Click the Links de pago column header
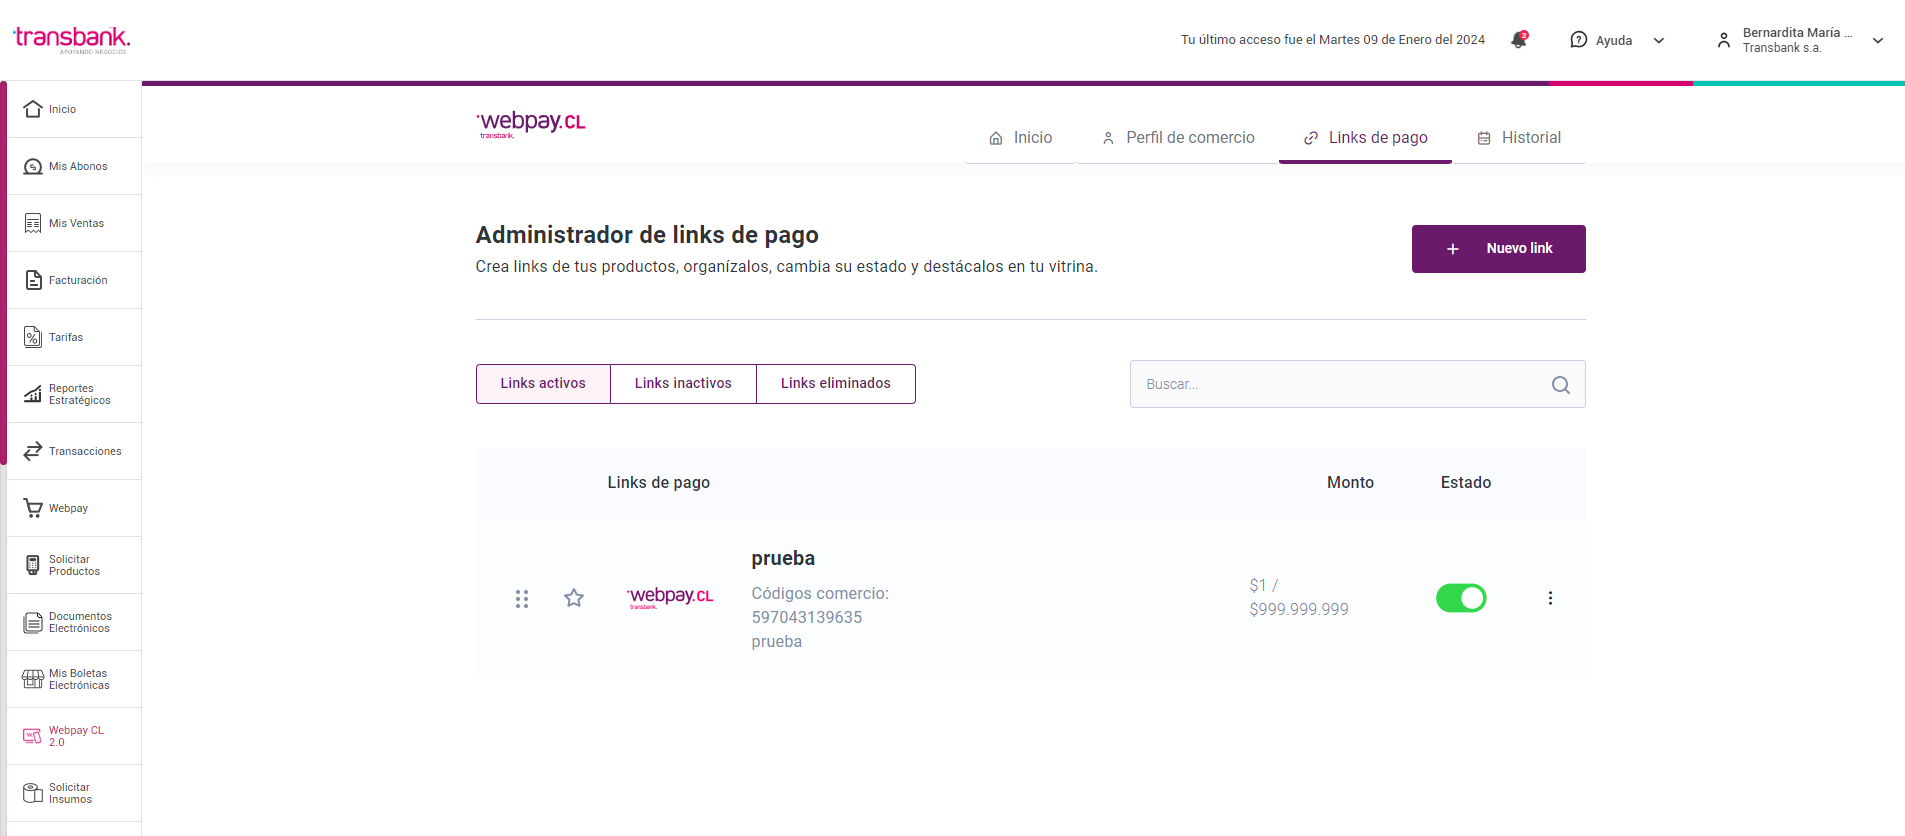This screenshot has height=836, width=1905. [x=659, y=483]
